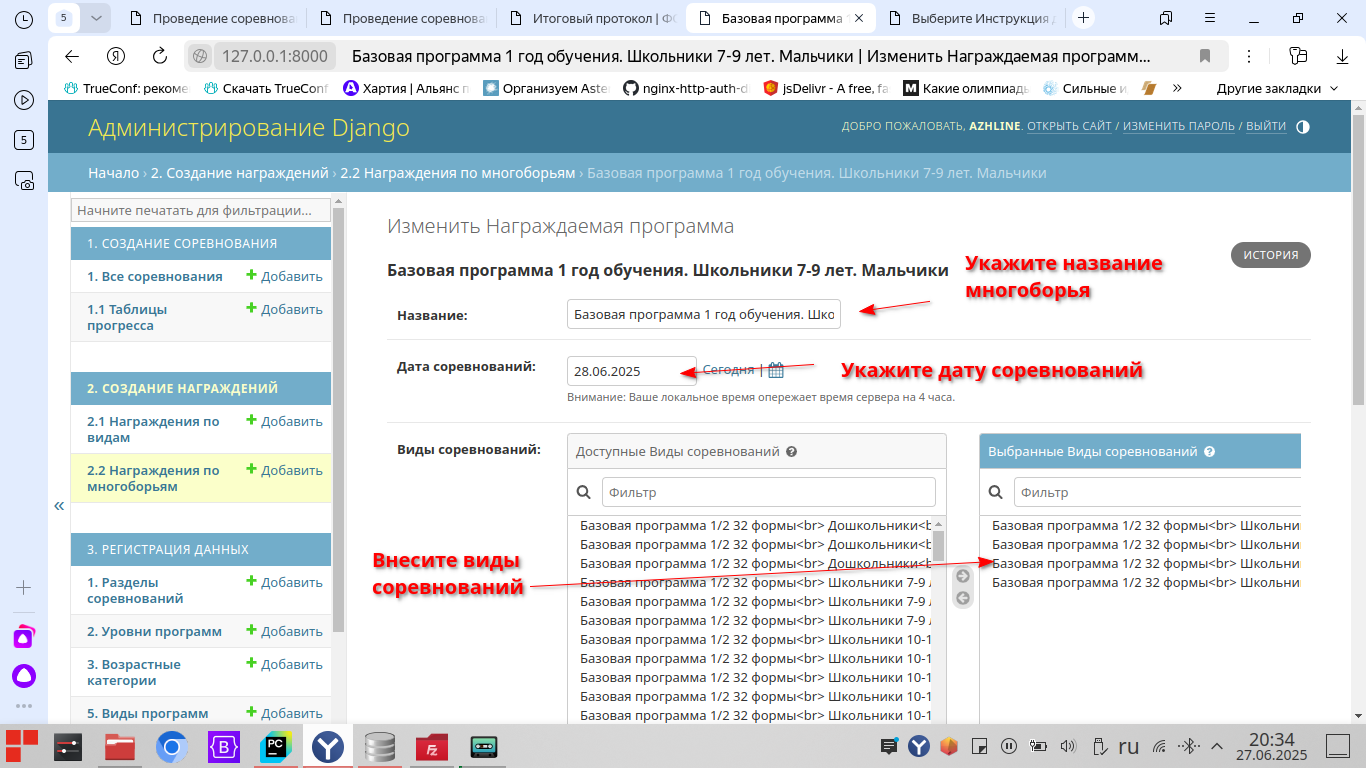
Task: Reload the page with the refresh icon
Action: 159,56
